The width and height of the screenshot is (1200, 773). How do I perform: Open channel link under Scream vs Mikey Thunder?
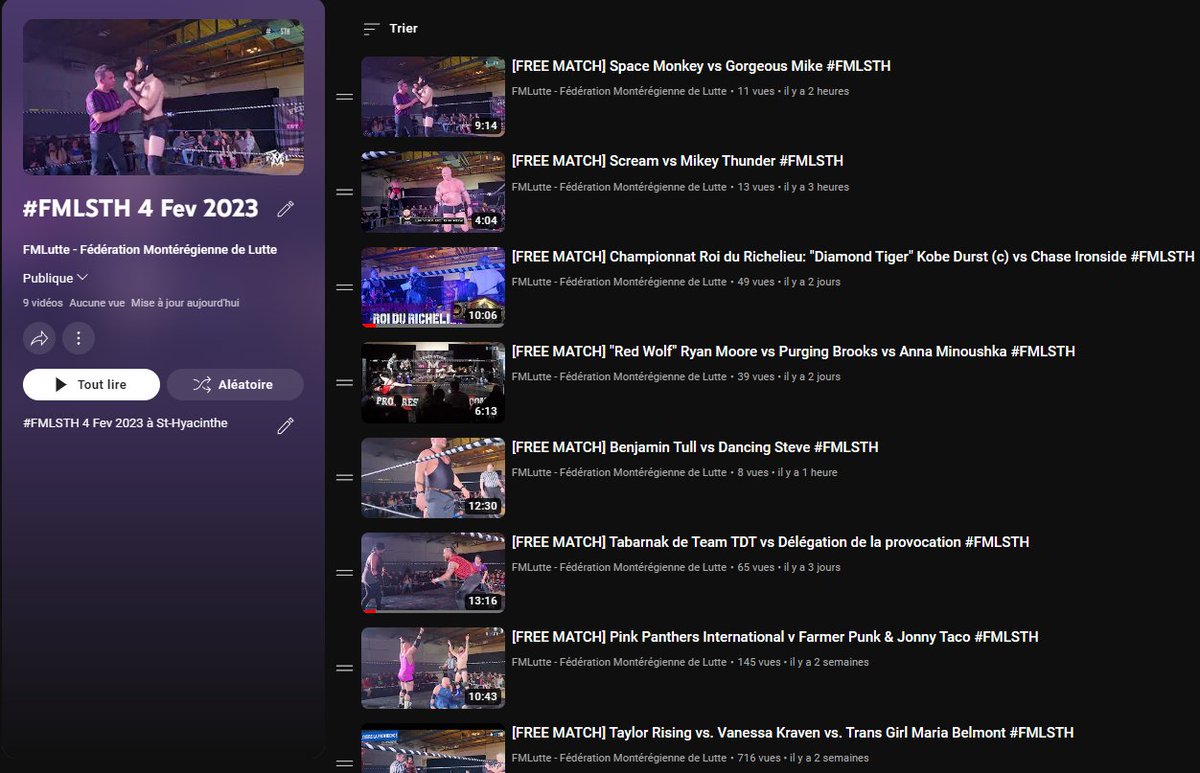coord(619,187)
